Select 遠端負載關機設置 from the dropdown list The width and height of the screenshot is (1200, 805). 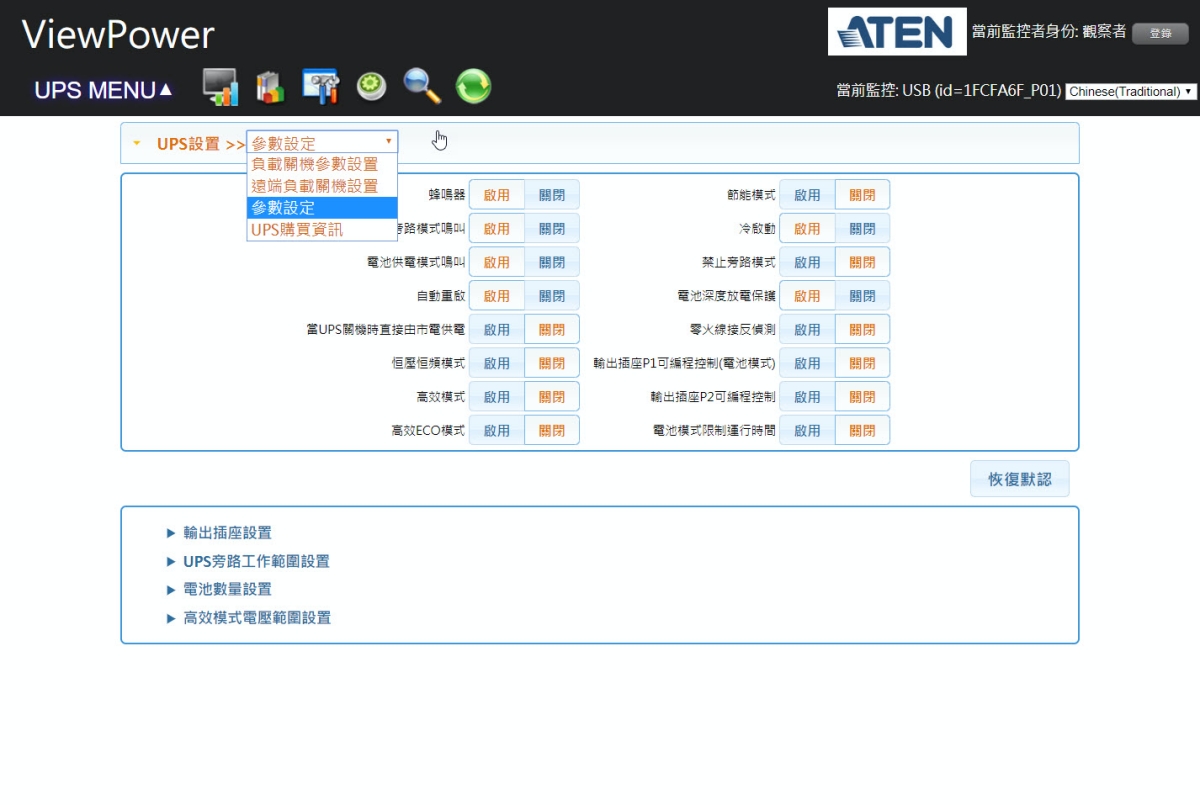(315, 186)
